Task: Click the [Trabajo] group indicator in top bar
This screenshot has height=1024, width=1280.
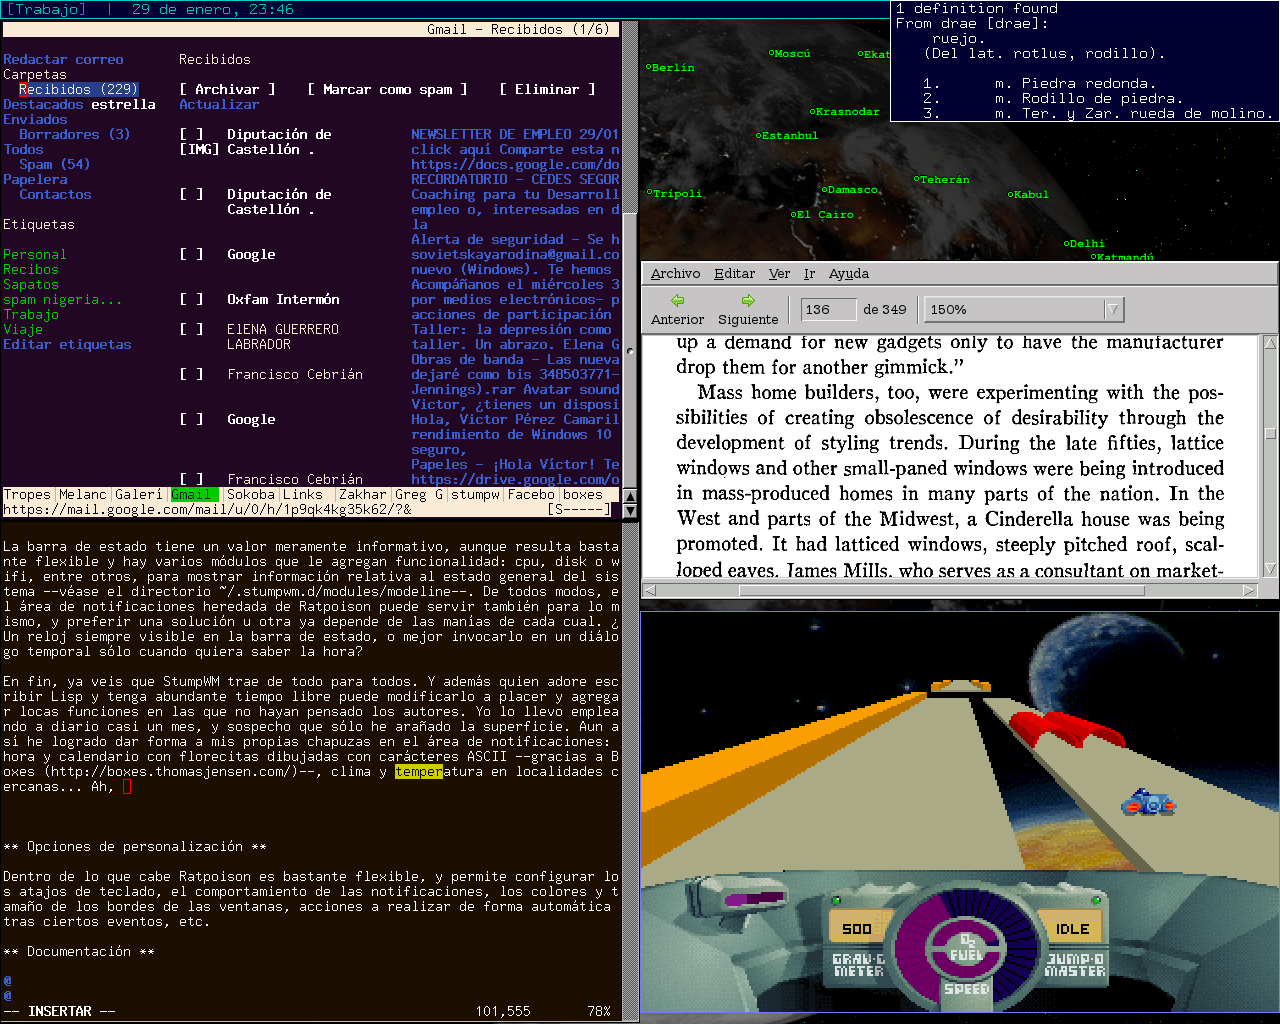Action: point(47,9)
